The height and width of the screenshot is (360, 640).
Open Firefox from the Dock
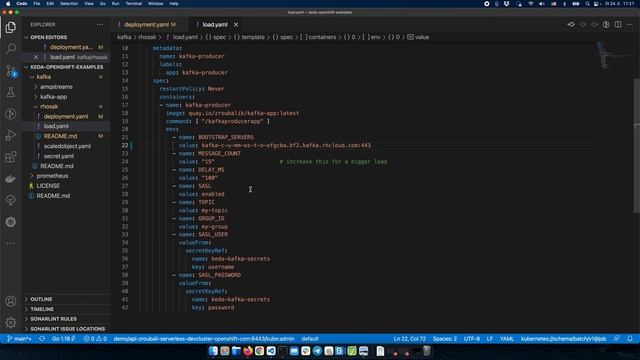(248, 351)
